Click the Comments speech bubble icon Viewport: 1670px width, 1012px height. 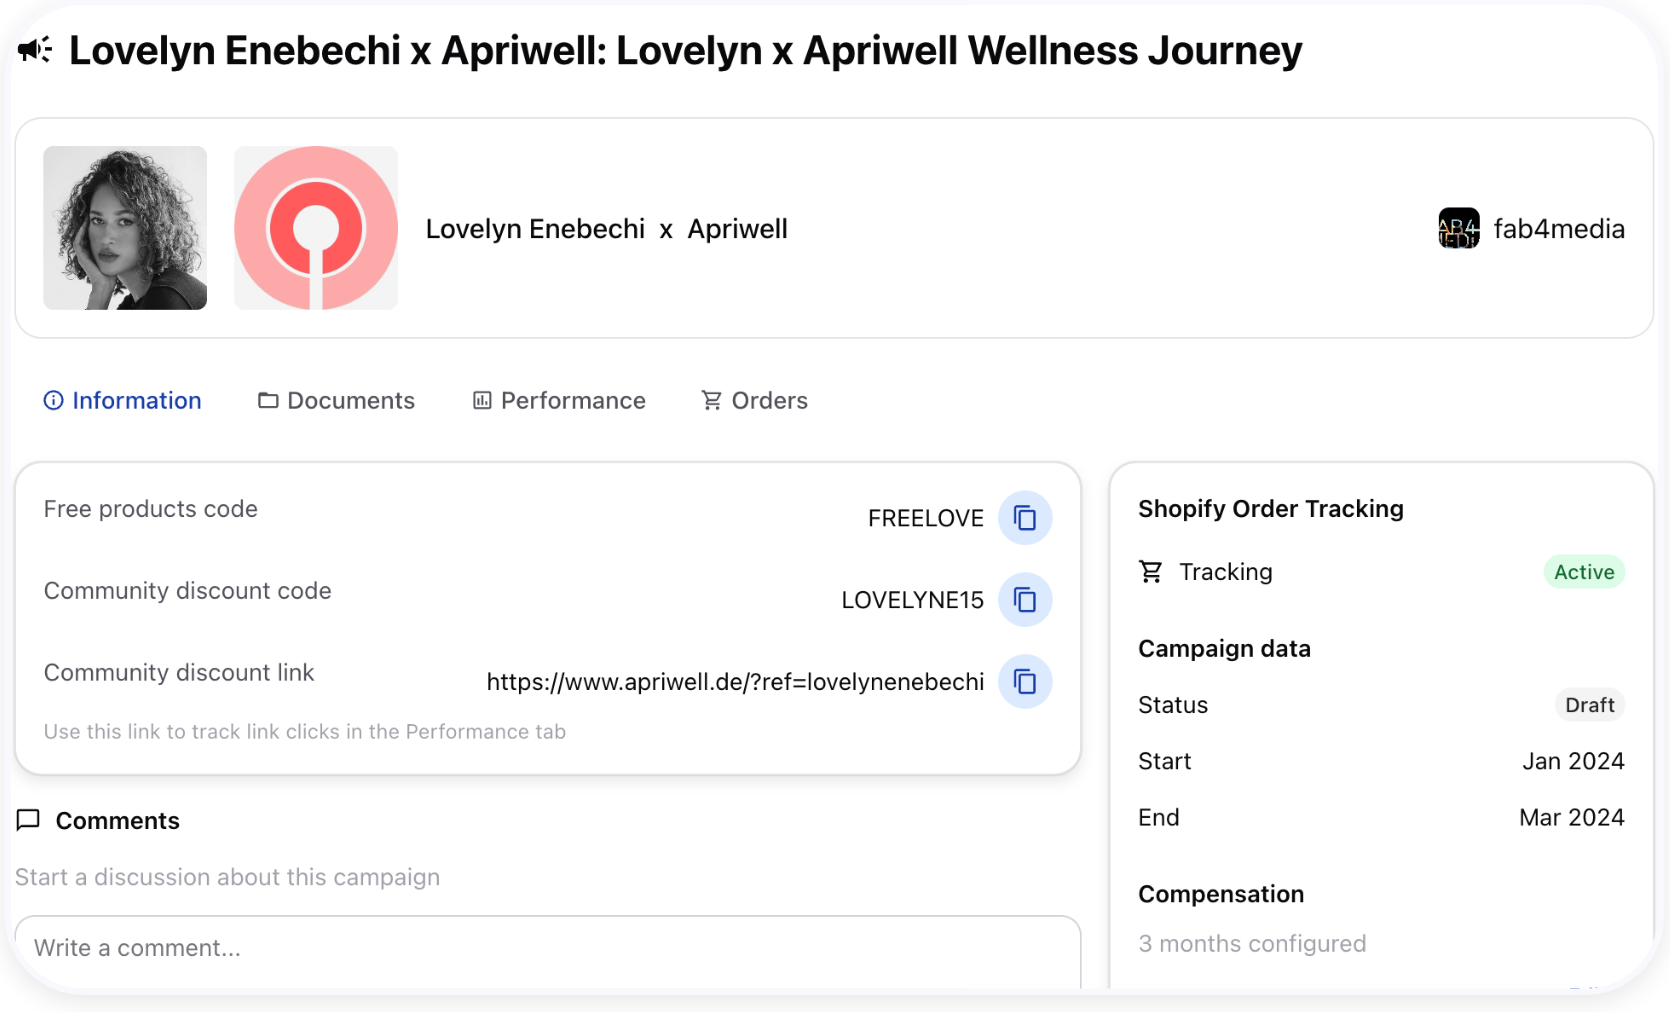click(x=28, y=821)
